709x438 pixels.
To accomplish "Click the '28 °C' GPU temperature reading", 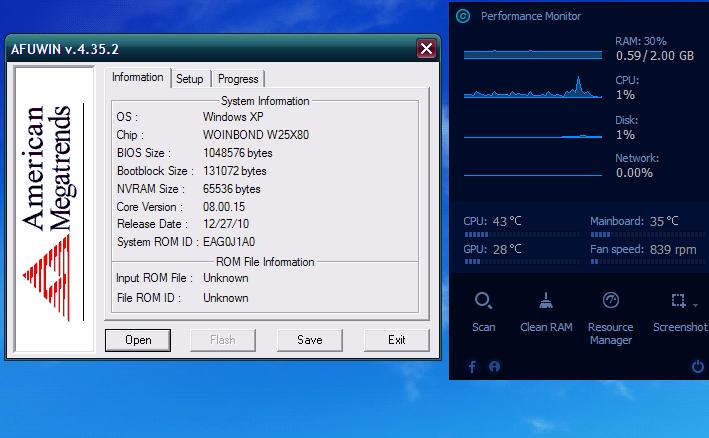I will click(x=507, y=250).
